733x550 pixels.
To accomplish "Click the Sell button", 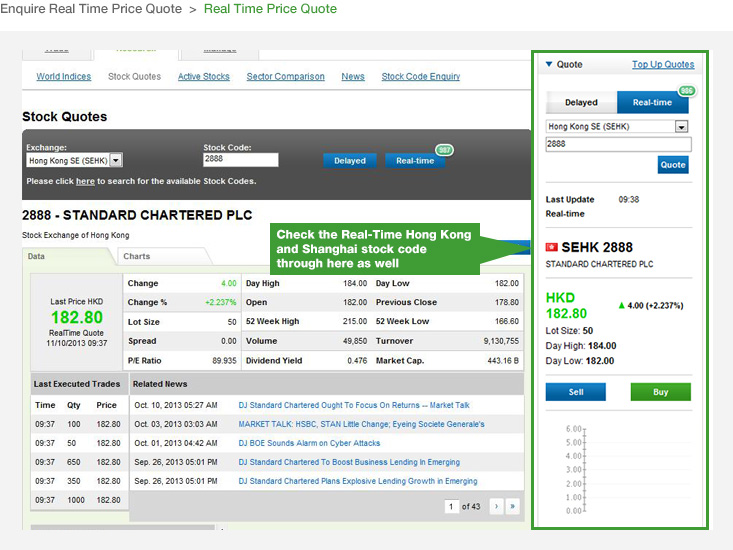I will coord(575,392).
